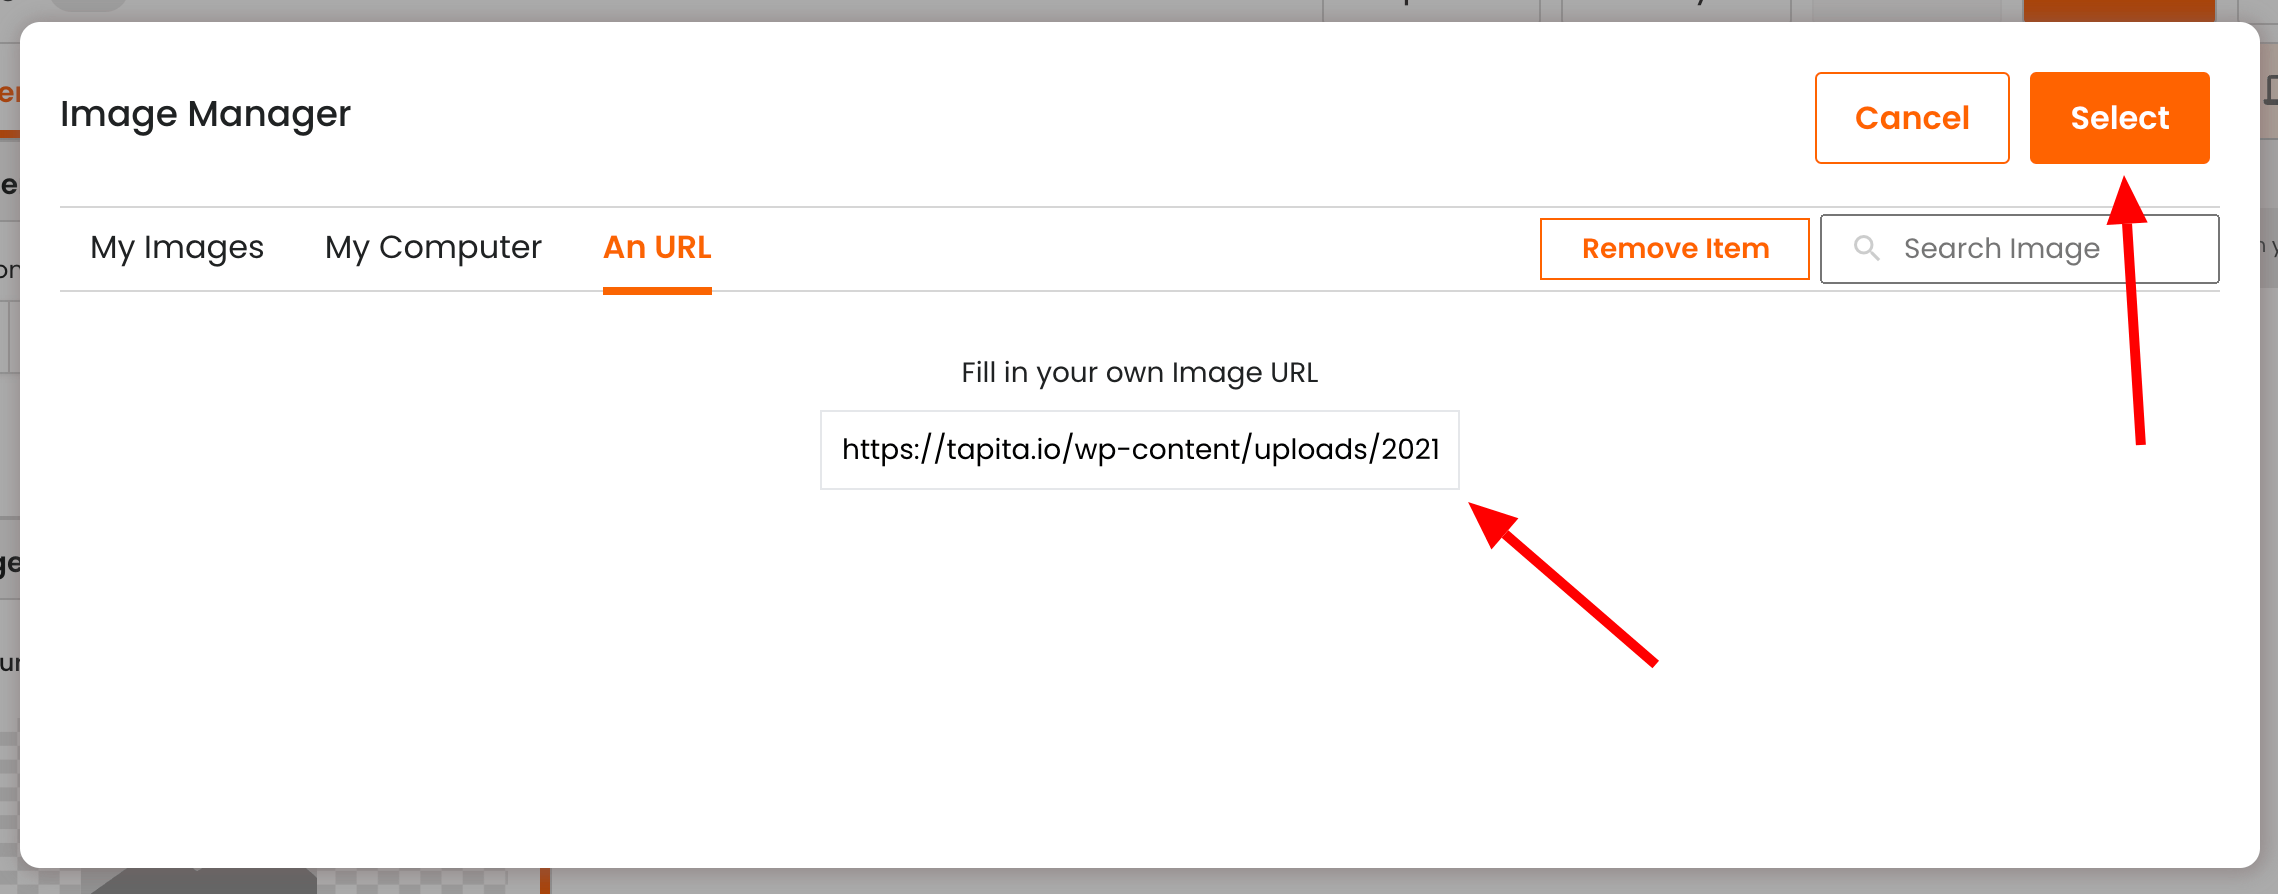Click into the tapita.io image URL field
The height and width of the screenshot is (894, 2278).
(x=1140, y=450)
